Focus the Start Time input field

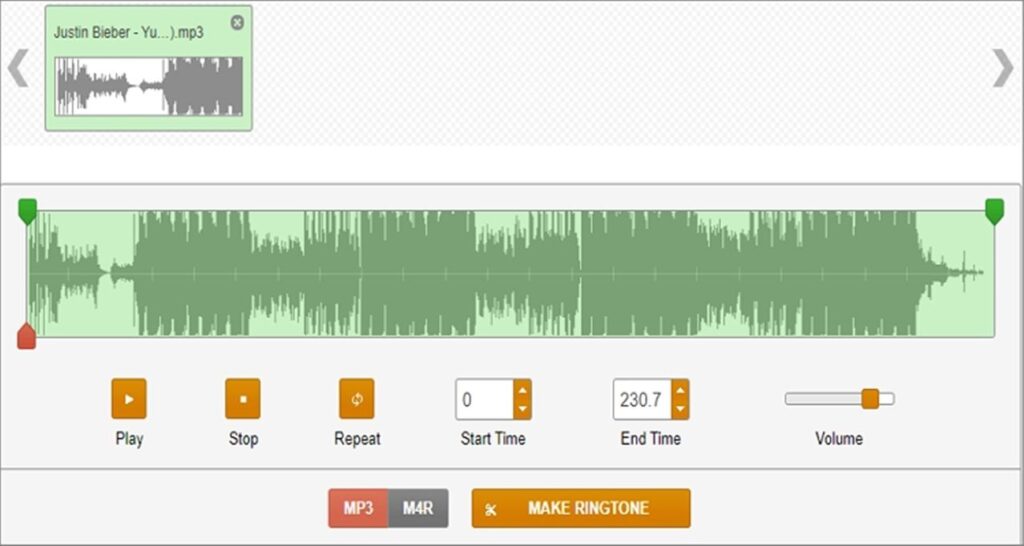[x=485, y=399]
